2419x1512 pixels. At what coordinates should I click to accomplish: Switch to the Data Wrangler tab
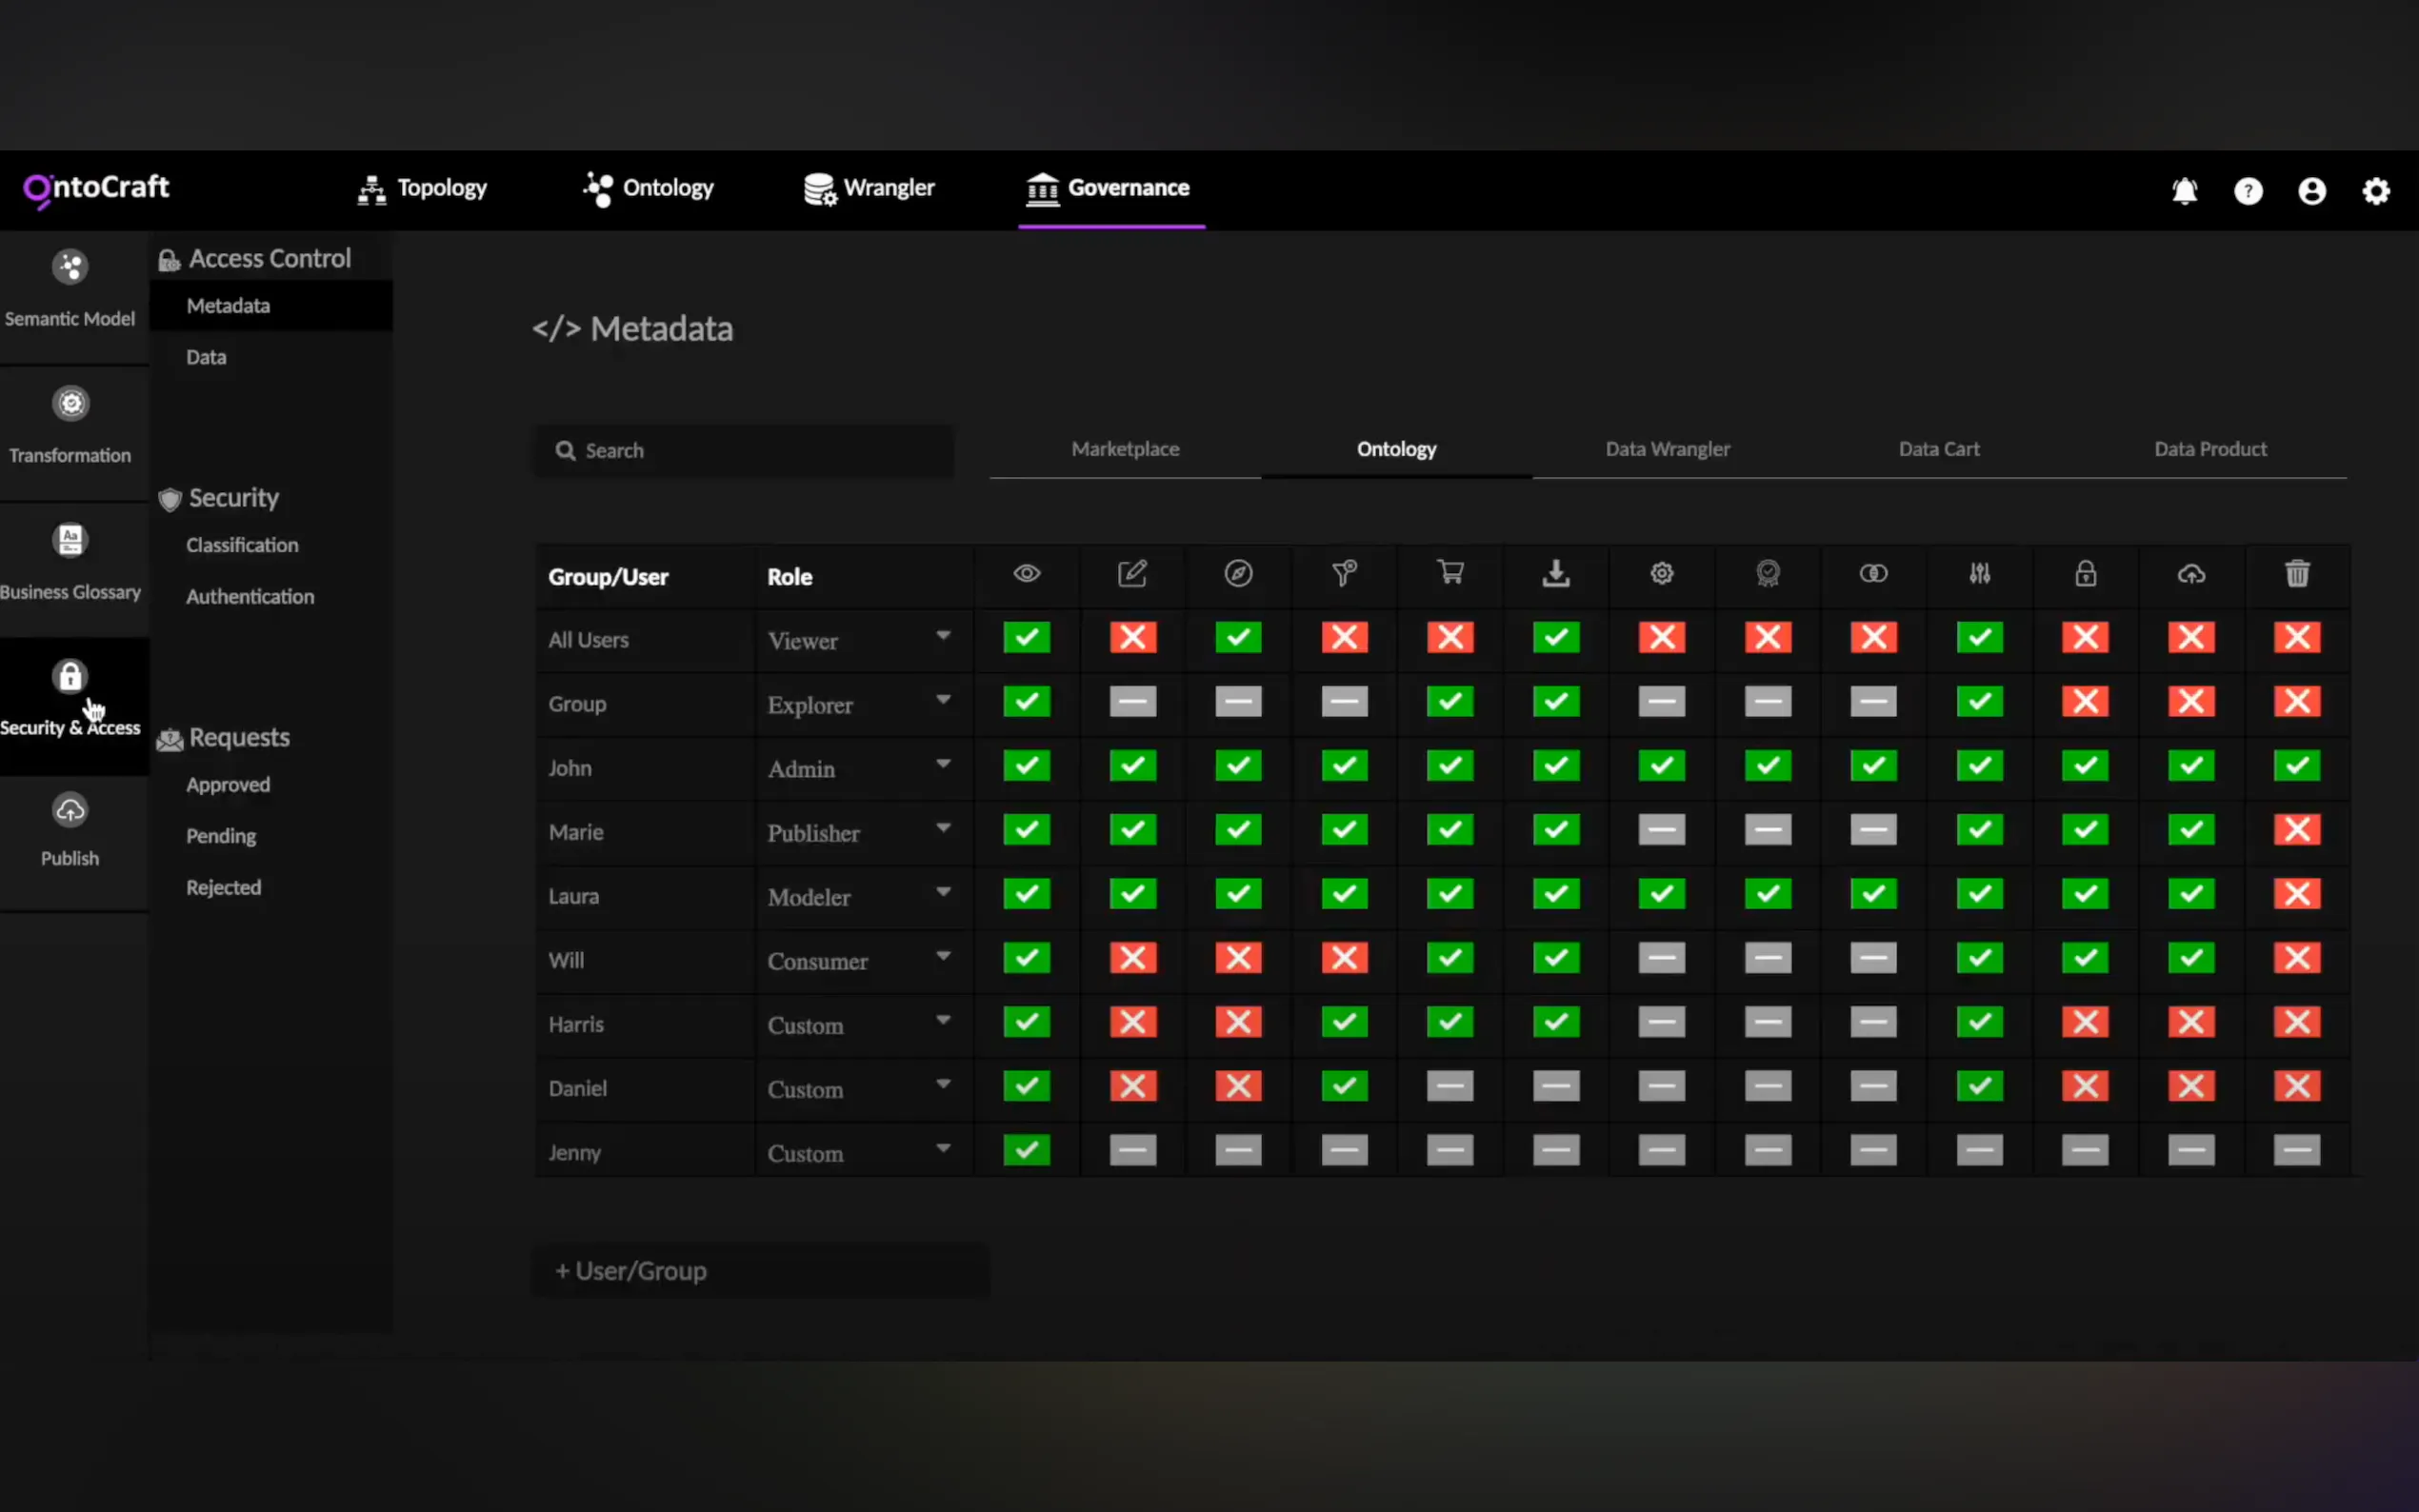point(1667,449)
